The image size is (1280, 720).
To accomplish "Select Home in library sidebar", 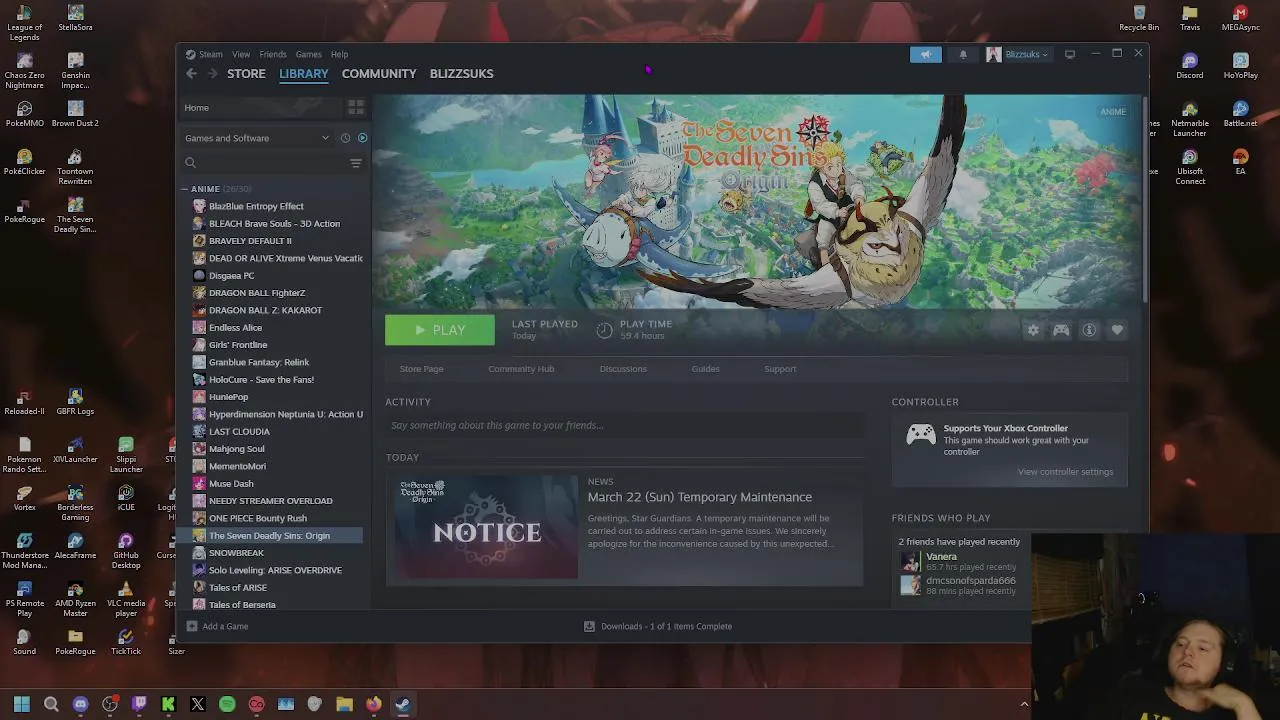I will [x=262, y=107].
